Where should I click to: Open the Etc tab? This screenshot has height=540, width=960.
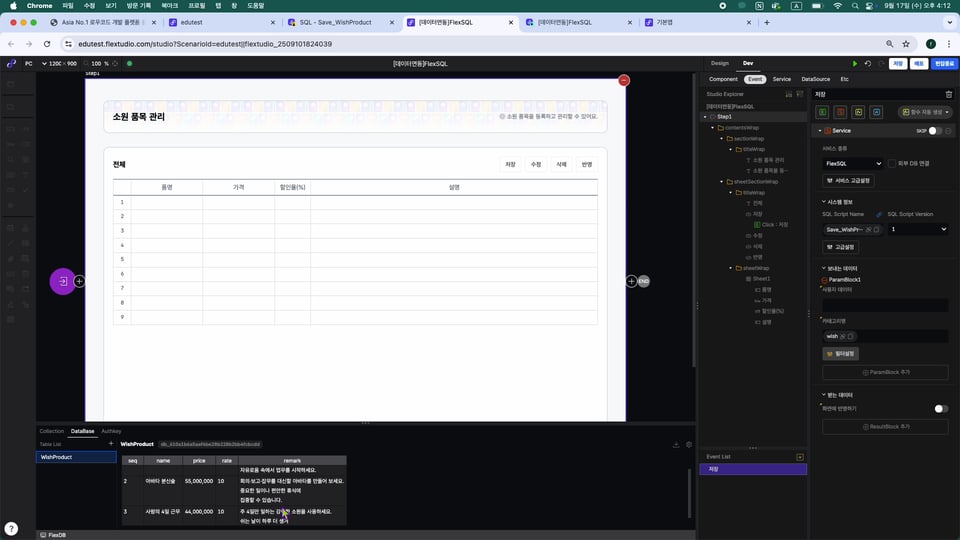(844, 80)
